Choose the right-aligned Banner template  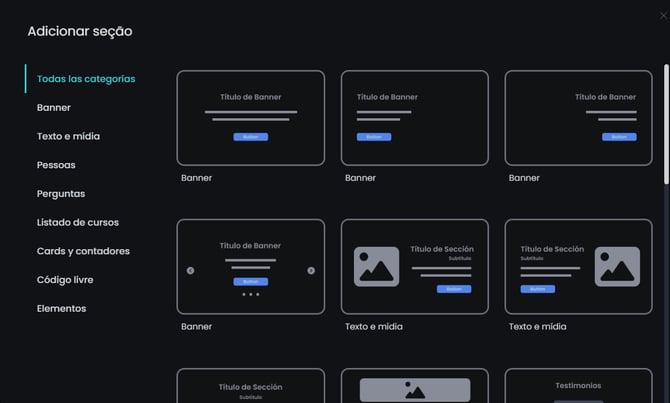pos(579,118)
